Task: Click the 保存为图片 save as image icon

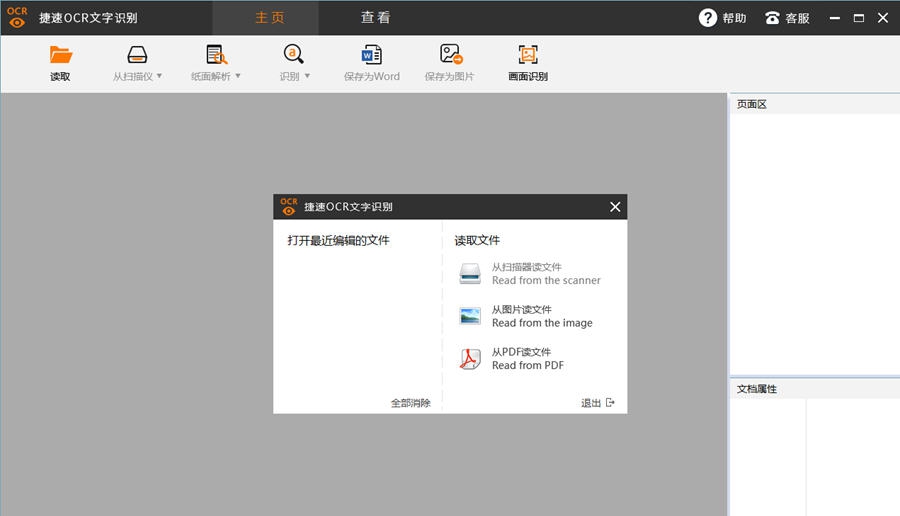Action: point(450,55)
